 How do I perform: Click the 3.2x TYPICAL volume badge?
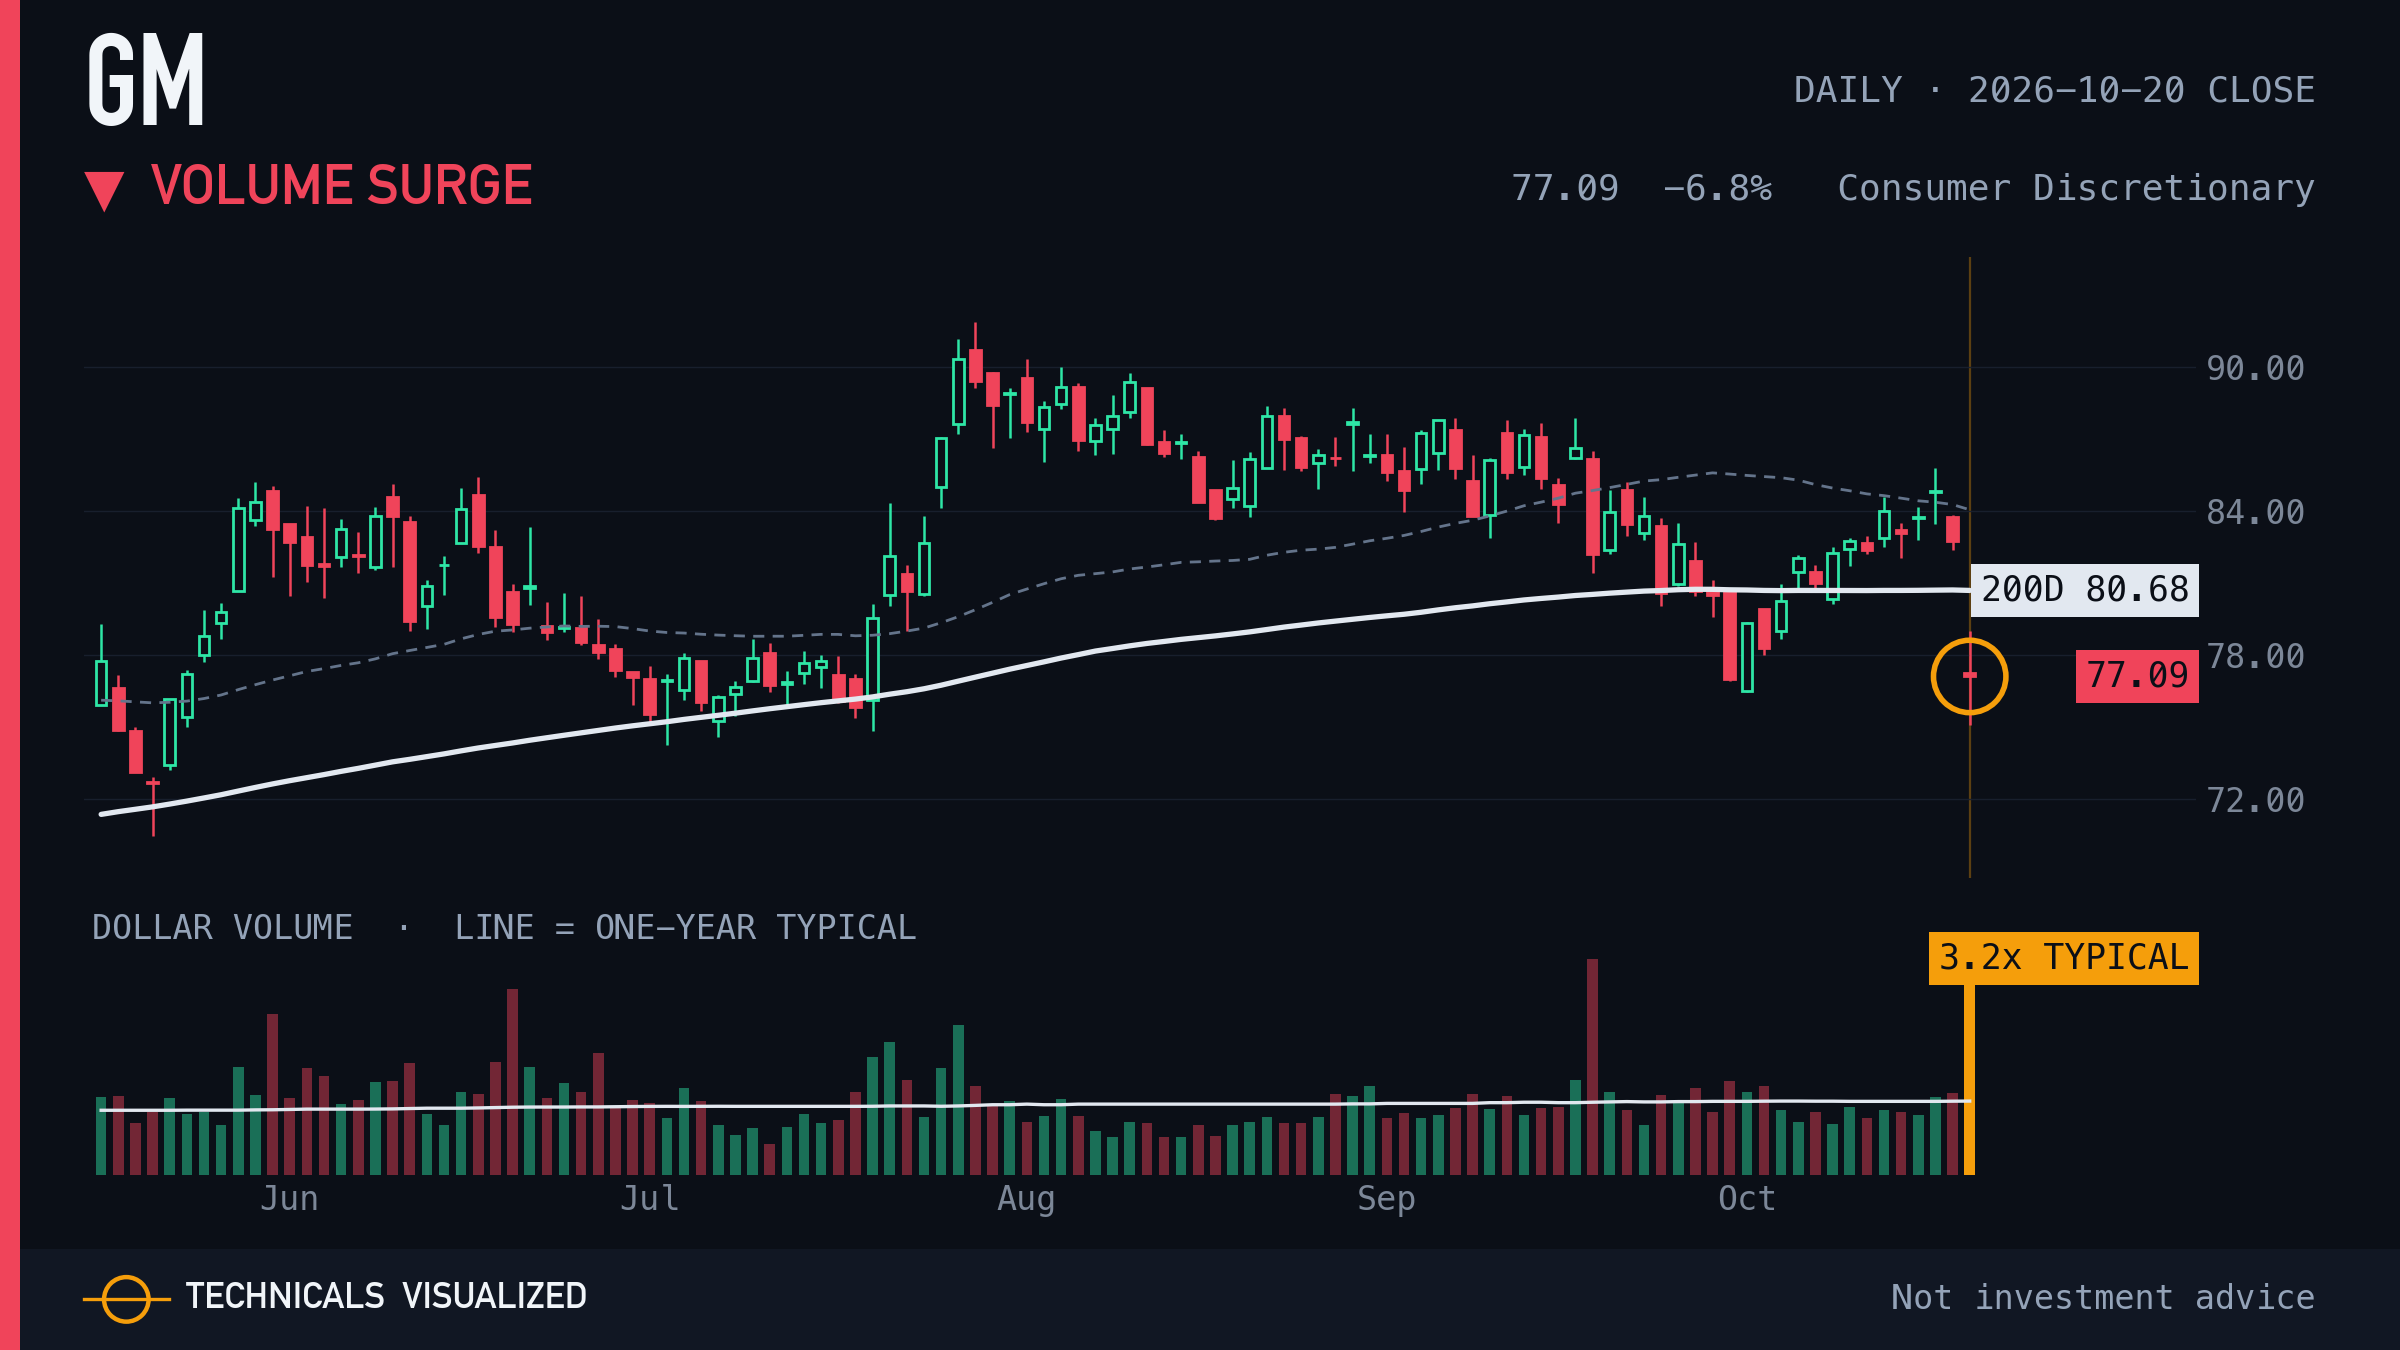pyautogui.click(x=2063, y=958)
